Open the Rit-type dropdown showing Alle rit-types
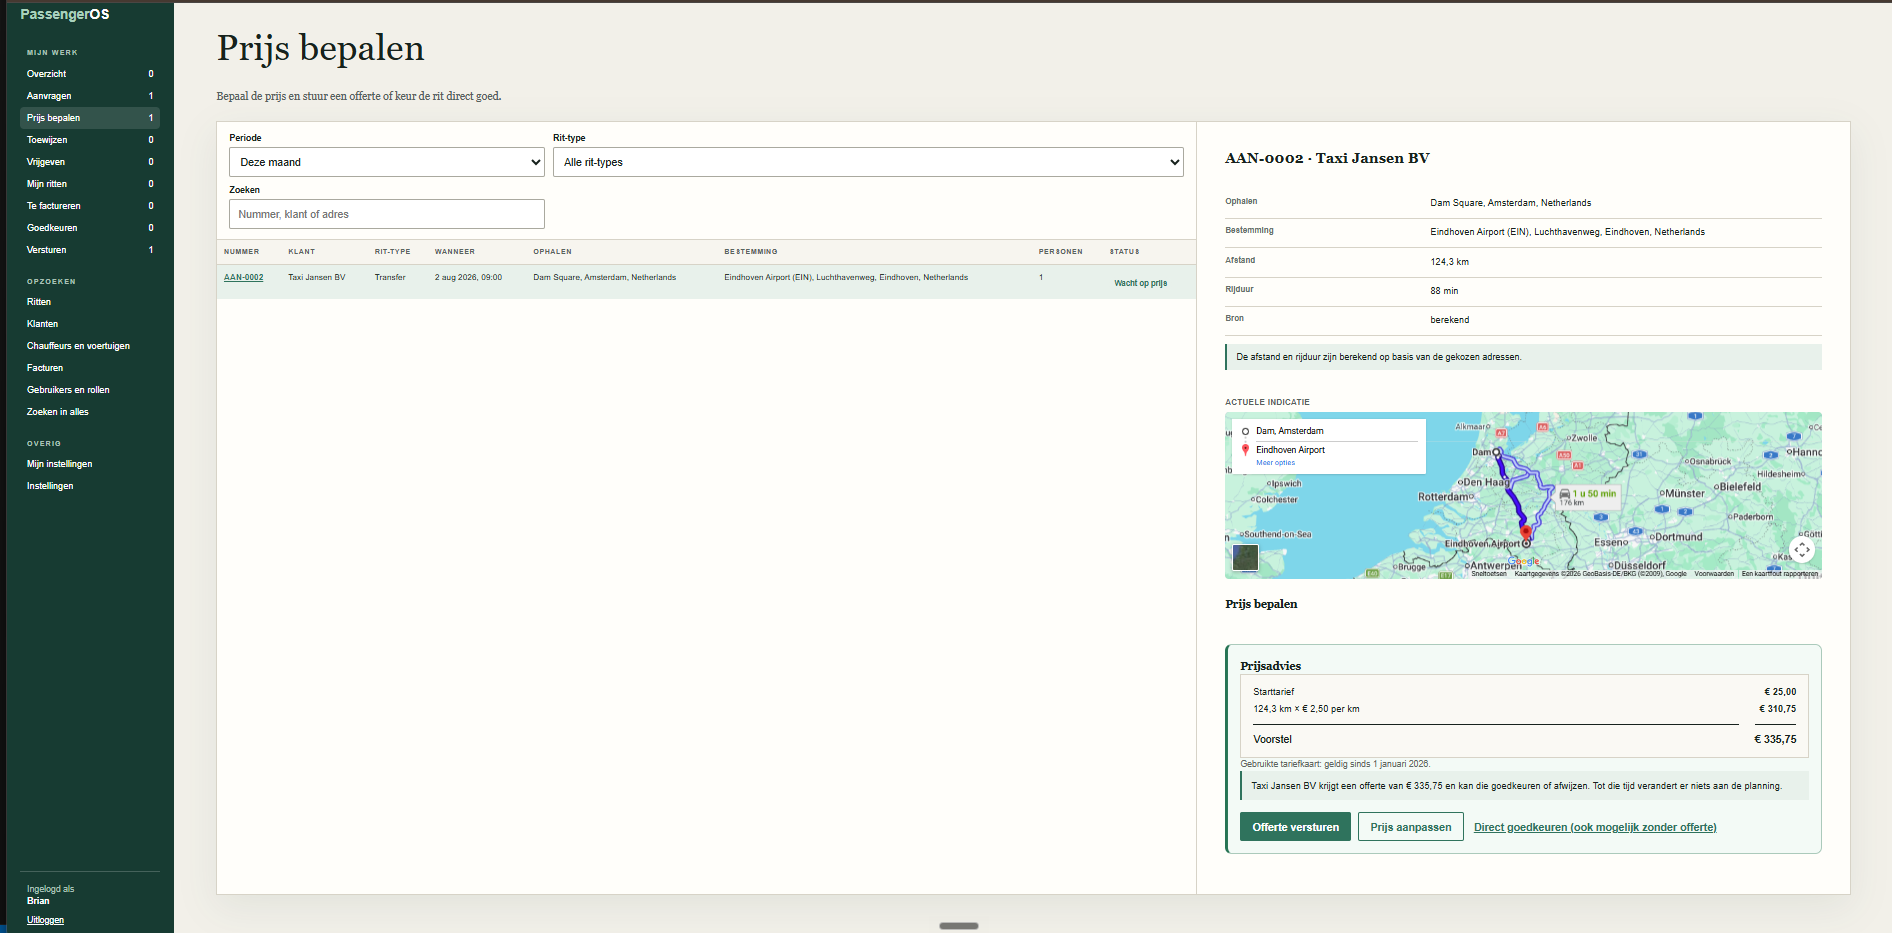Image resolution: width=1892 pixels, height=933 pixels. 868,162
